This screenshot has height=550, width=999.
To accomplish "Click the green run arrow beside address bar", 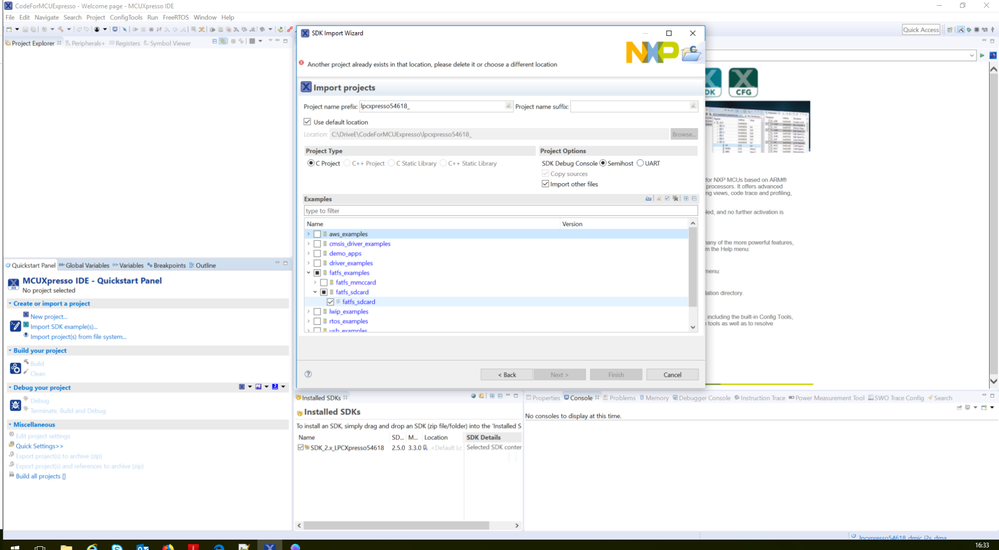I will pyautogui.click(x=982, y=55).
